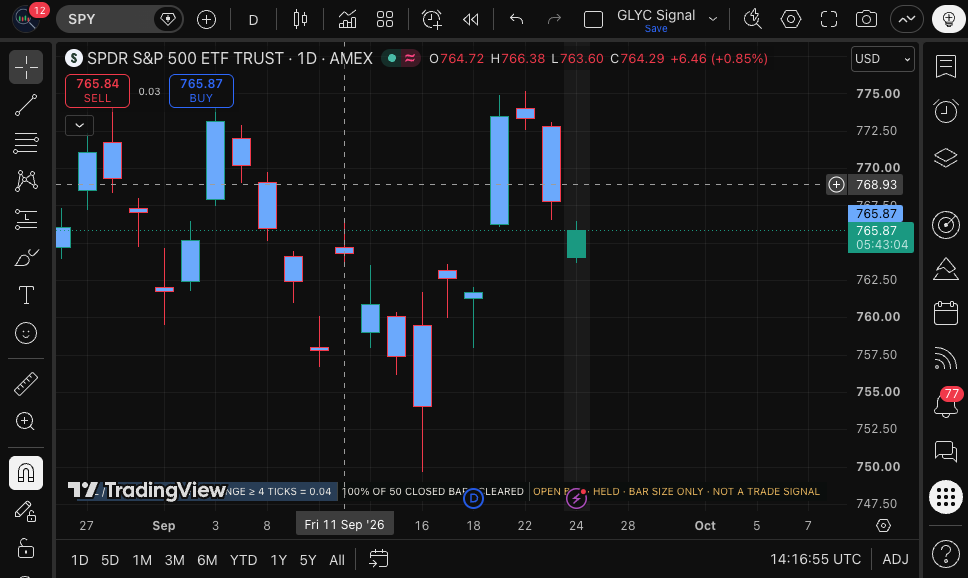Select the crosshair cursor tool
The width and height of the screenshot is (968, 578).
pyautogui.click(x=26, y=67)
